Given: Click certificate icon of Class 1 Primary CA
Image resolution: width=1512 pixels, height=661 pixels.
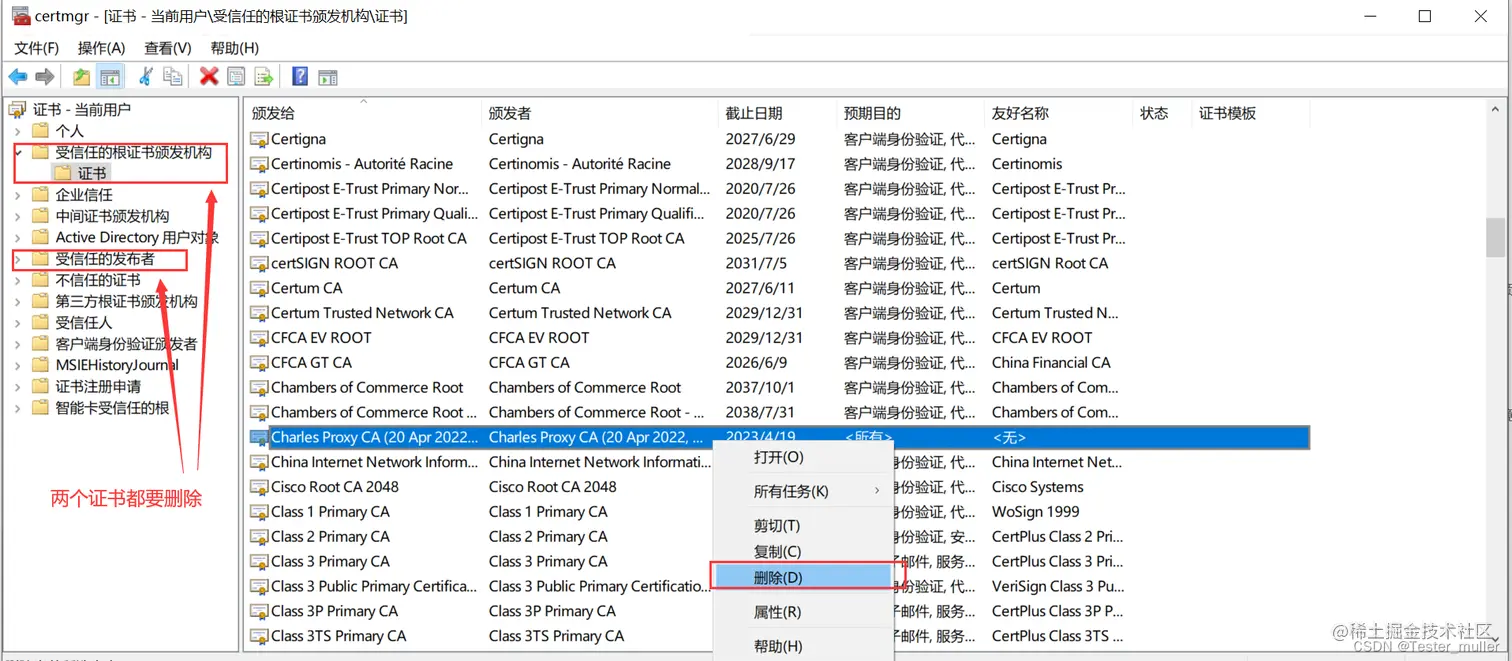Looking at the screenshot, I should [x=259, y=512].
